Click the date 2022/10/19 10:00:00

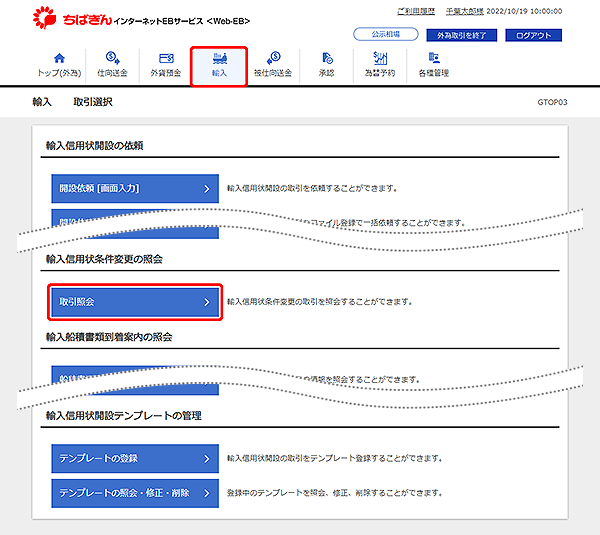tap(524, 11)
